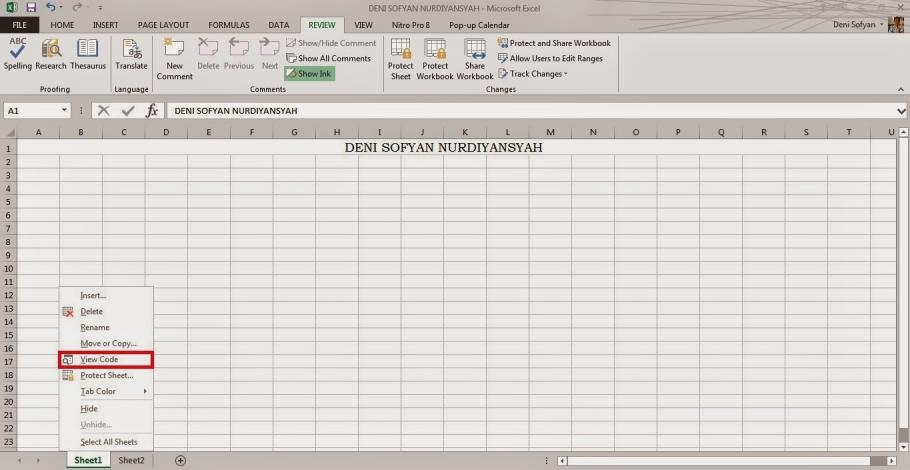Image resolution: width=910 pixels, height=470 pixels.
Task: Toggle Show All Comments
Action: 328,58
